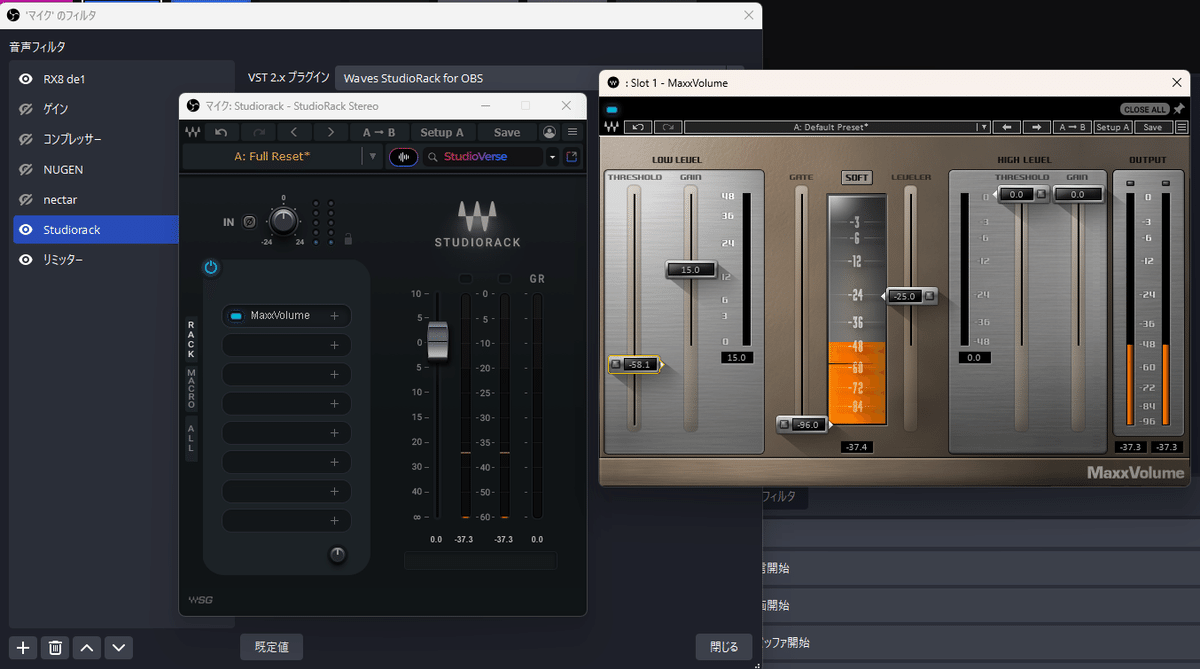
Task: Click the trash icon to delete a filter
Action: pyautogui.click(x=55, y=647)
